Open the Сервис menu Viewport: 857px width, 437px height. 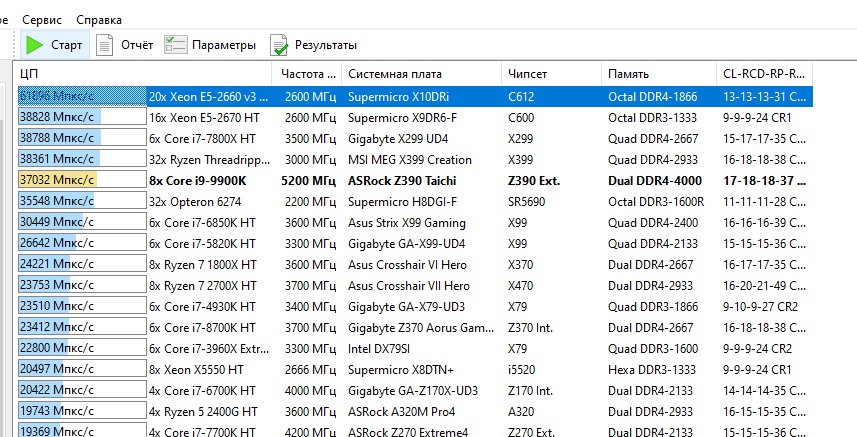(x=42, y=19)
